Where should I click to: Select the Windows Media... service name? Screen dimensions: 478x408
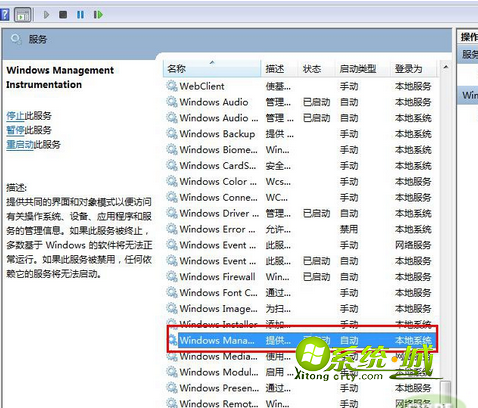click(x=218, y=356)
